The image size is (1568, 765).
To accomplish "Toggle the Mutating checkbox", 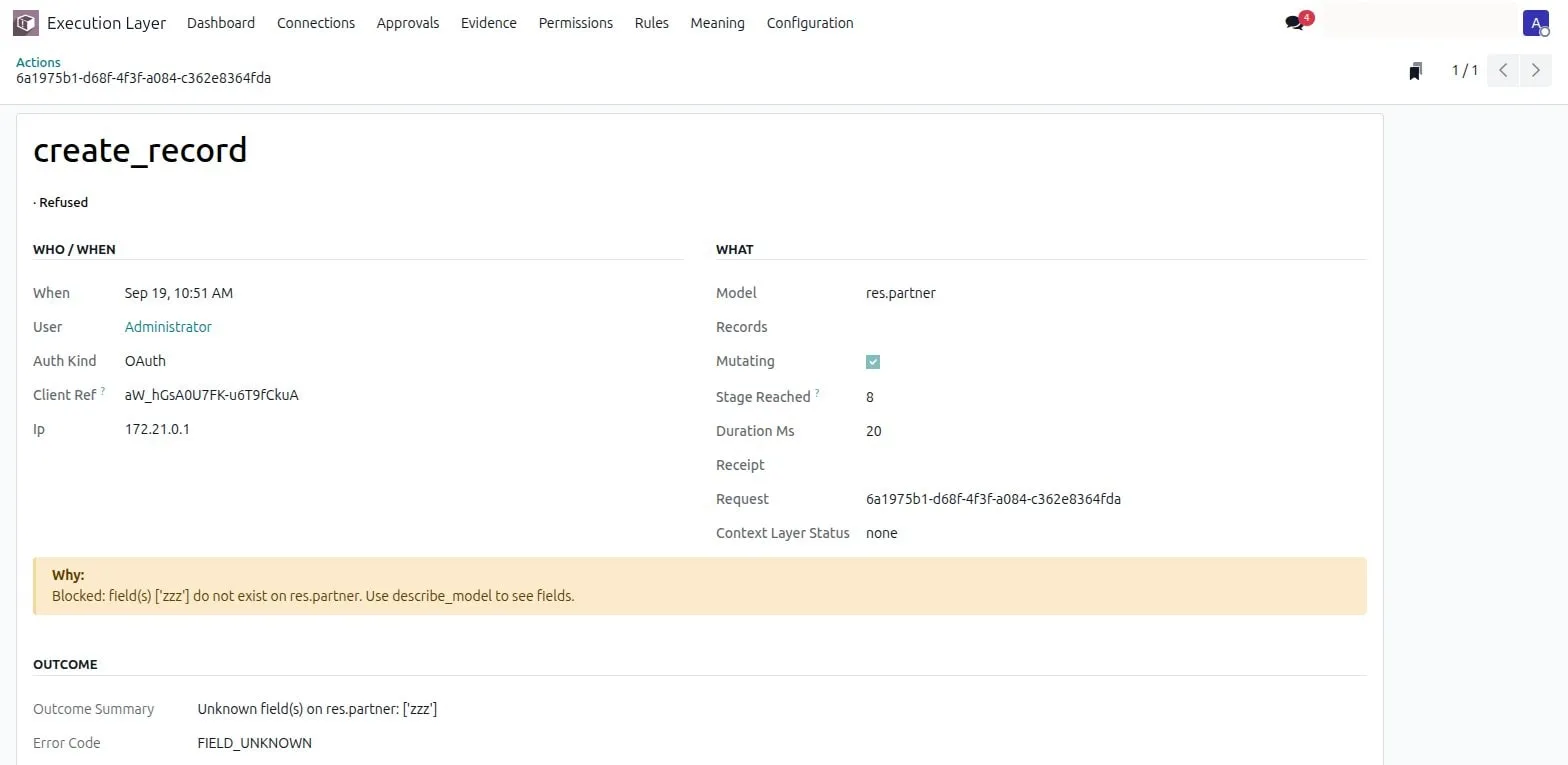I will tap(873, 362).
